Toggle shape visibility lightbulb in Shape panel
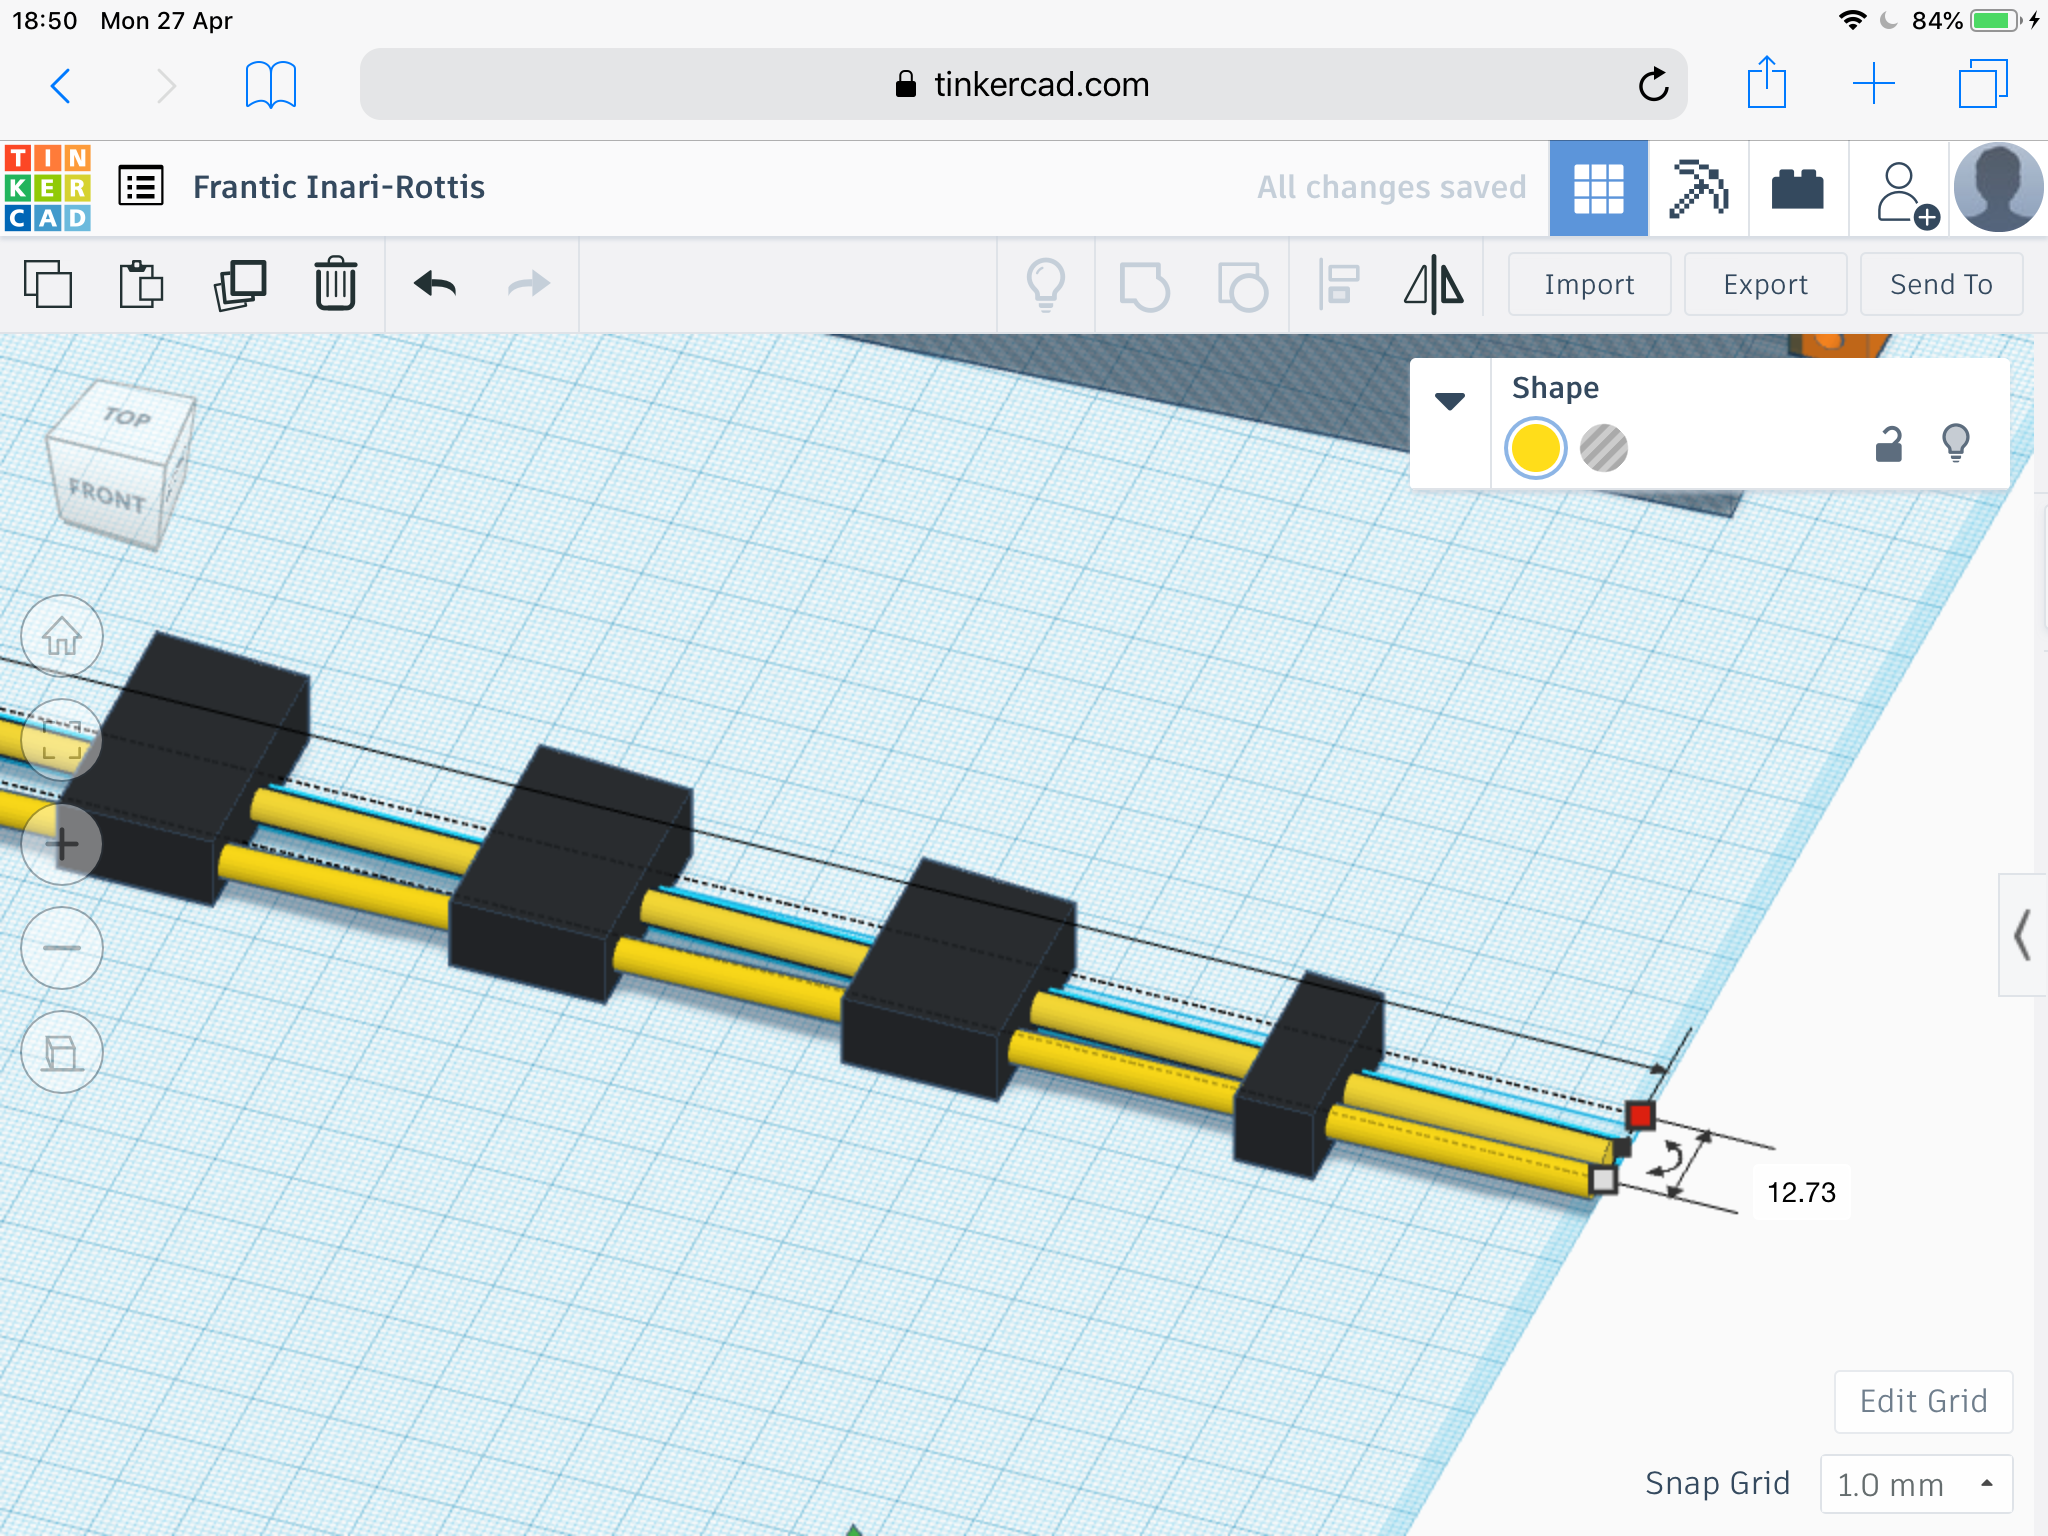 click(x=1956, y=443)
